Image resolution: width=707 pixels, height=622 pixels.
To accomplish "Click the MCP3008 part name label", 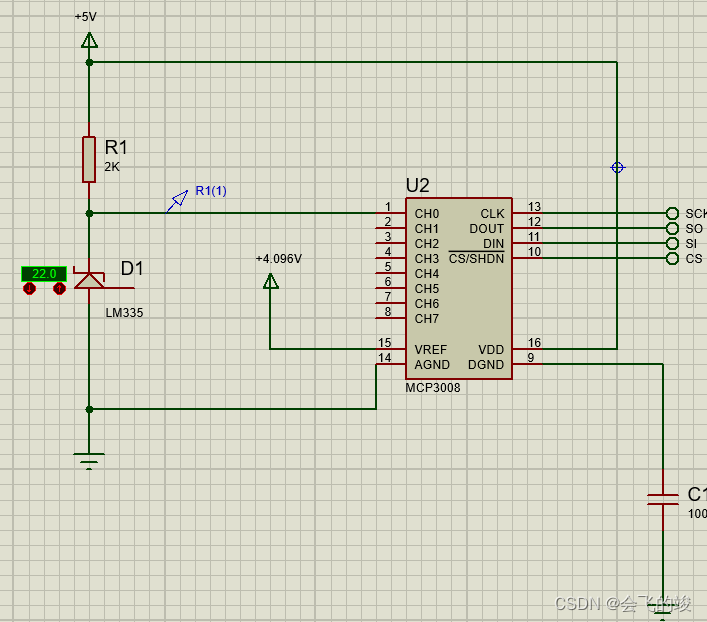I will click(x=433, y=388).
